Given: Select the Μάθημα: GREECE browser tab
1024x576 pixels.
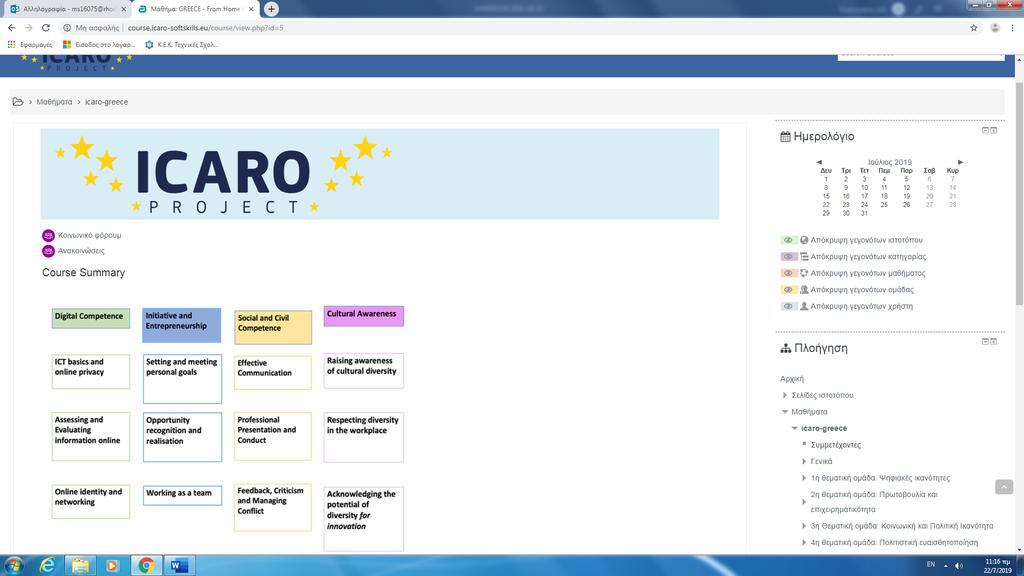Looking at the screenshot, I should pyautogui.click(x=195, y=9).
